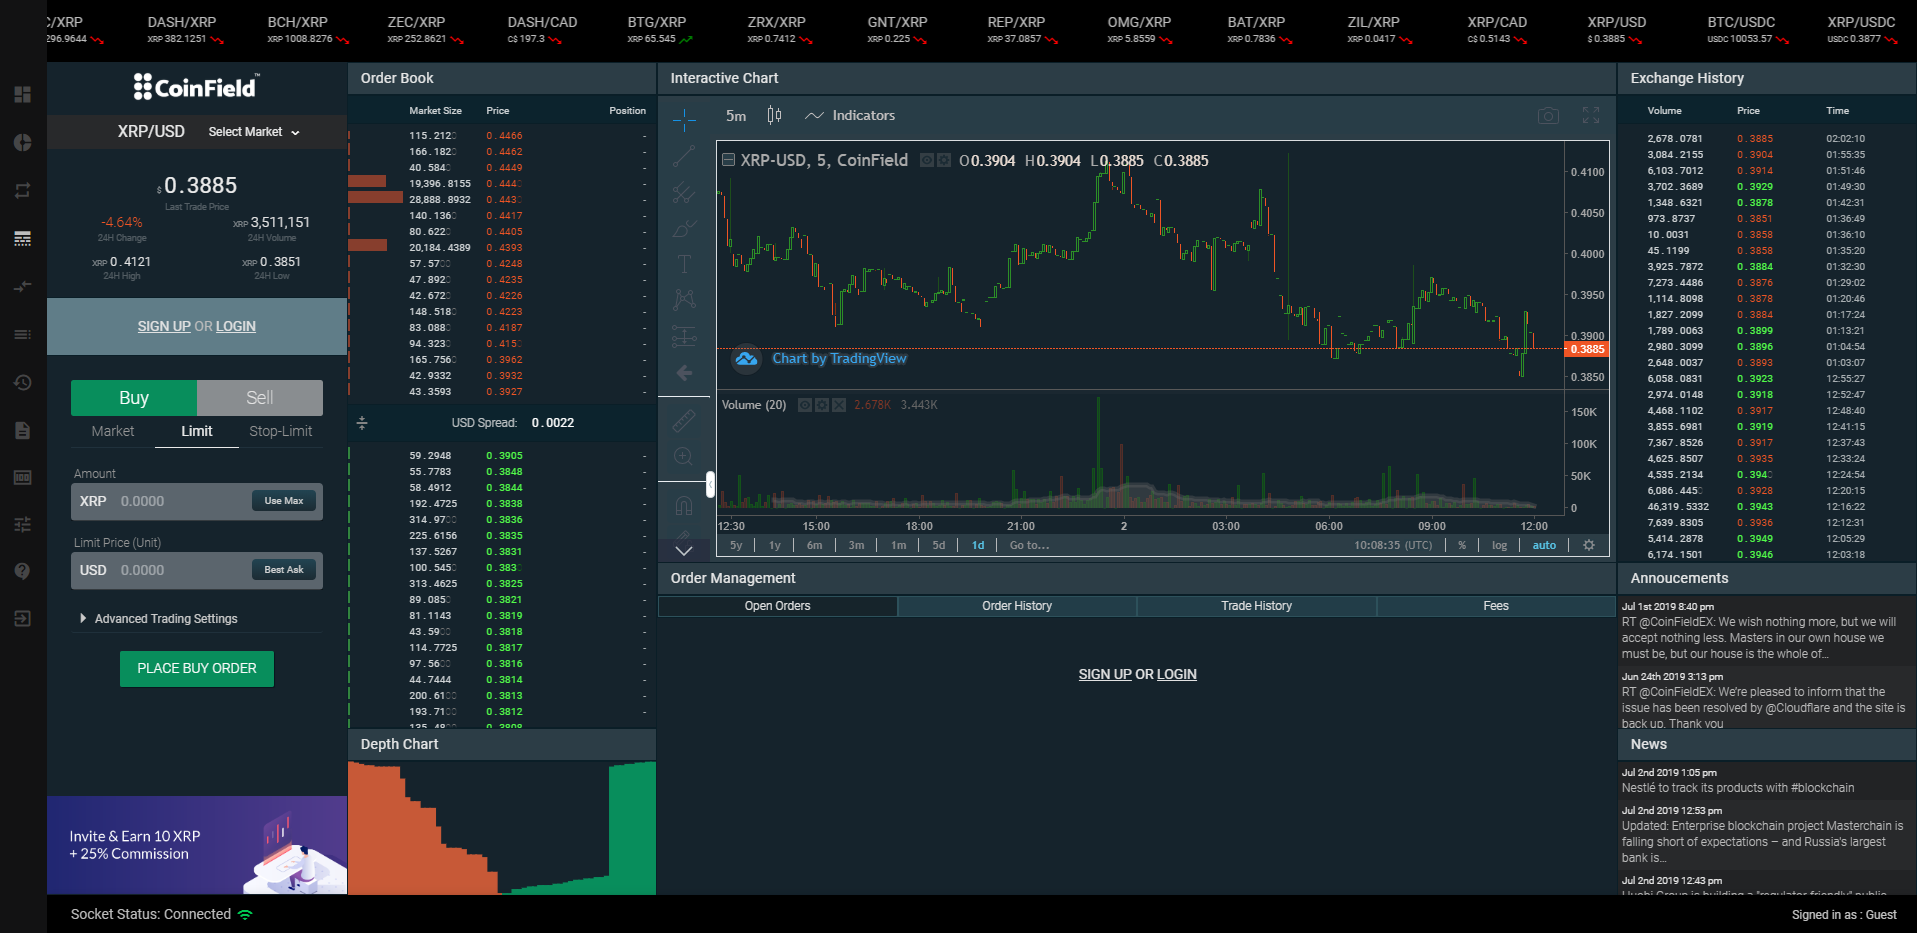Image resolution: width=1917 pixels, height=933 pixels.
Task: Select the zoom in magnifier tool
Action: click(x=684, y=456)
